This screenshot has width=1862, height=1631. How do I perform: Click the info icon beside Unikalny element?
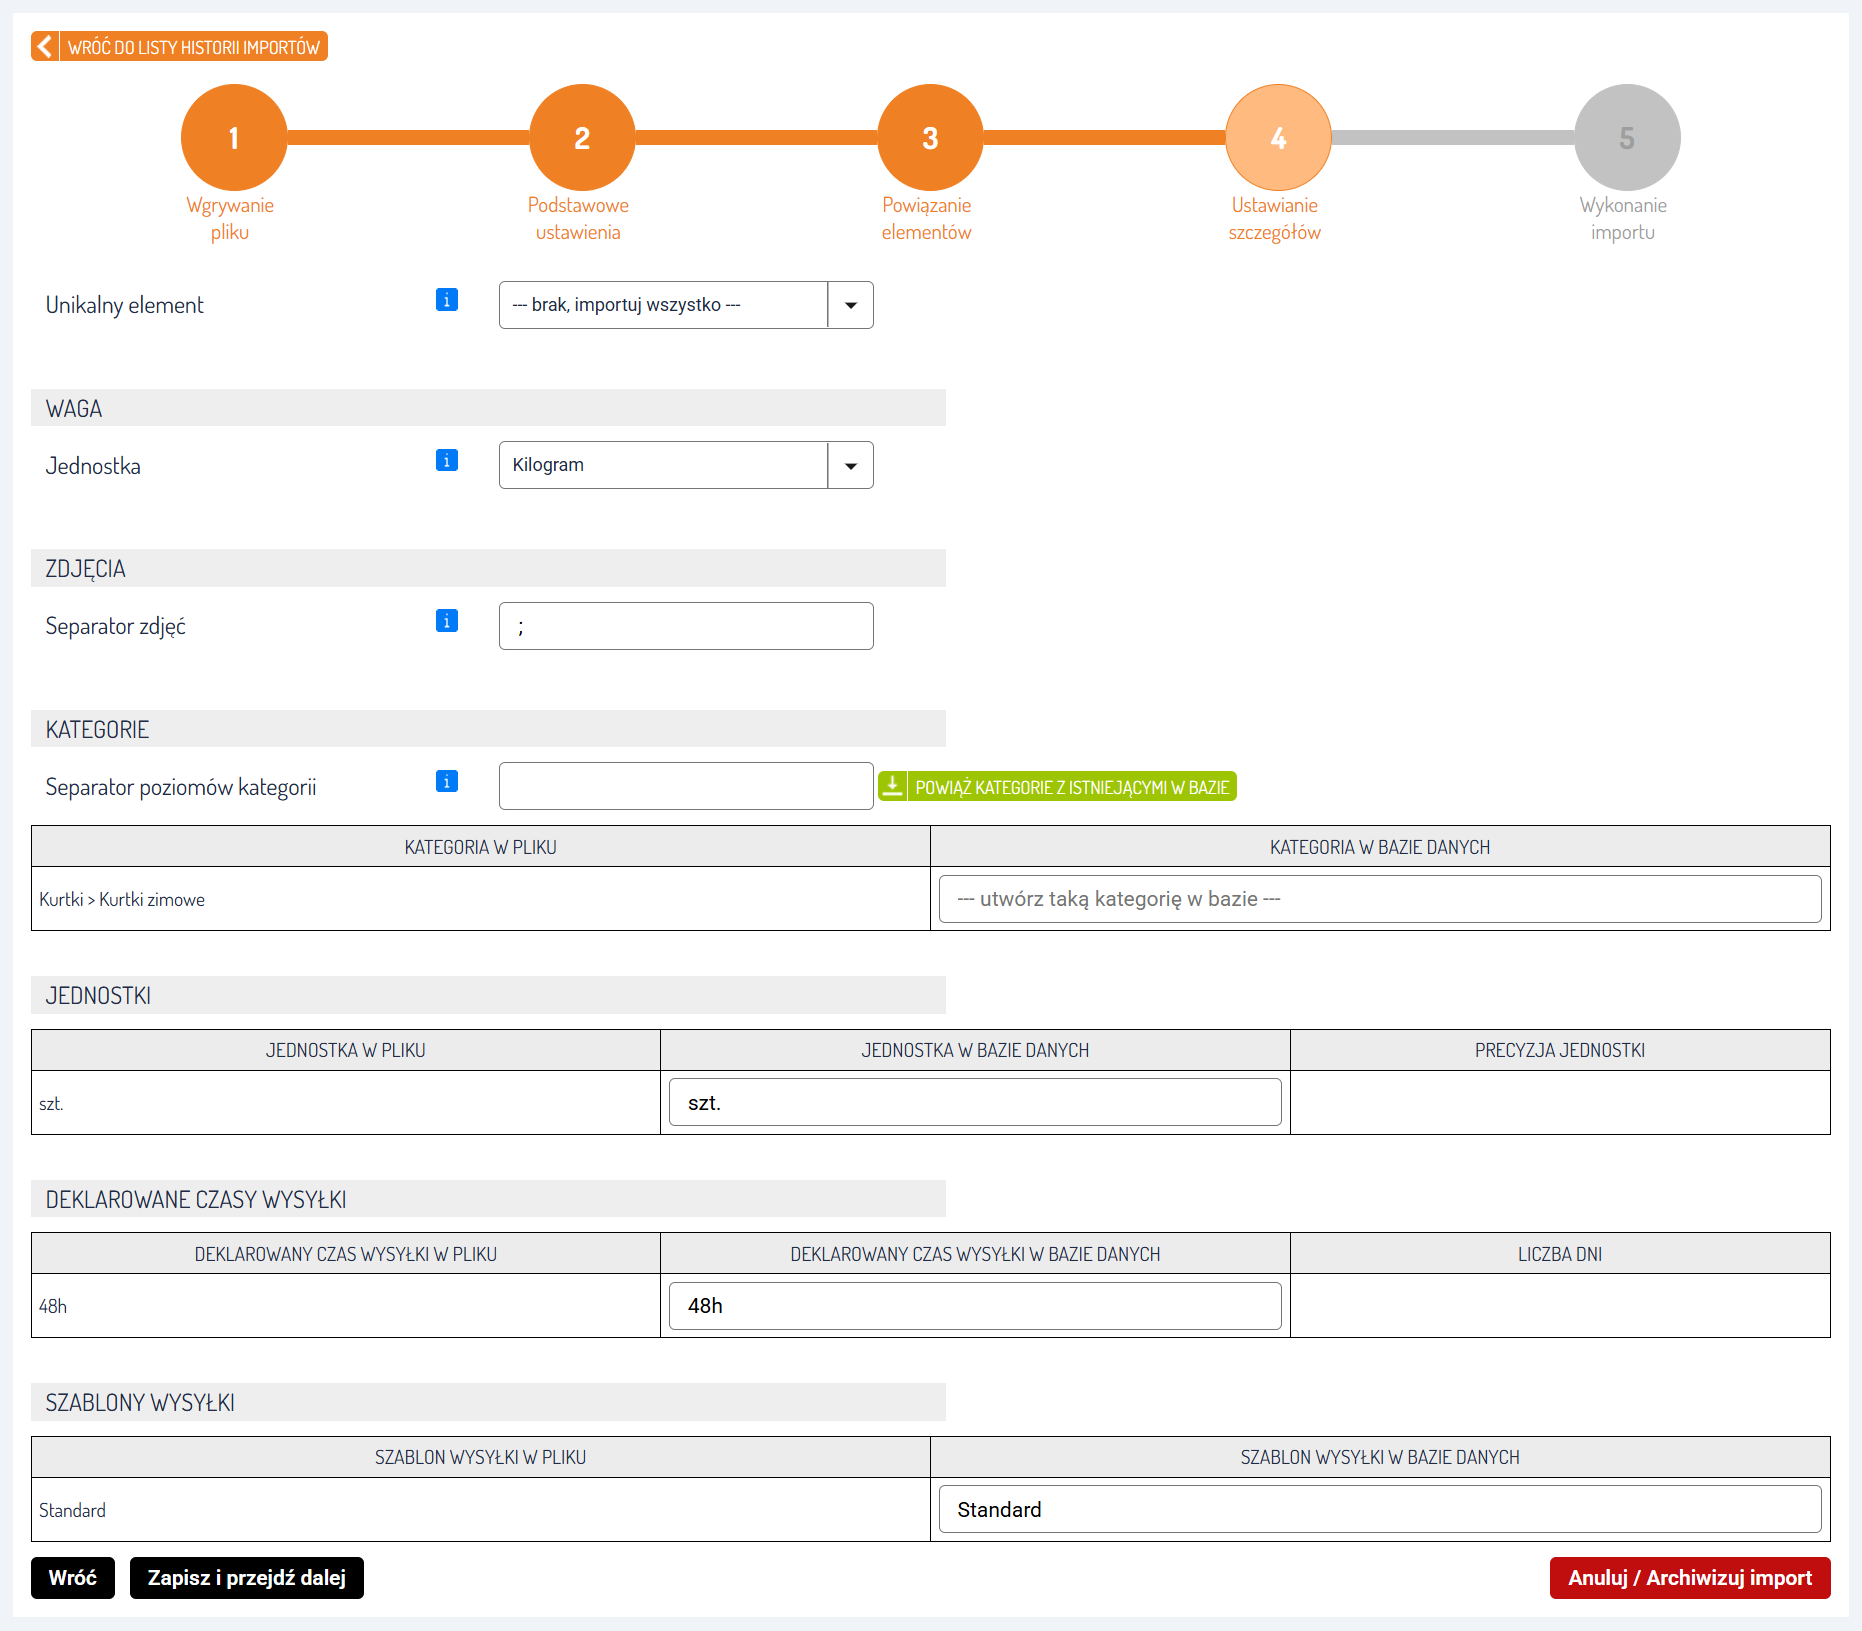click(x=447, y=300)
